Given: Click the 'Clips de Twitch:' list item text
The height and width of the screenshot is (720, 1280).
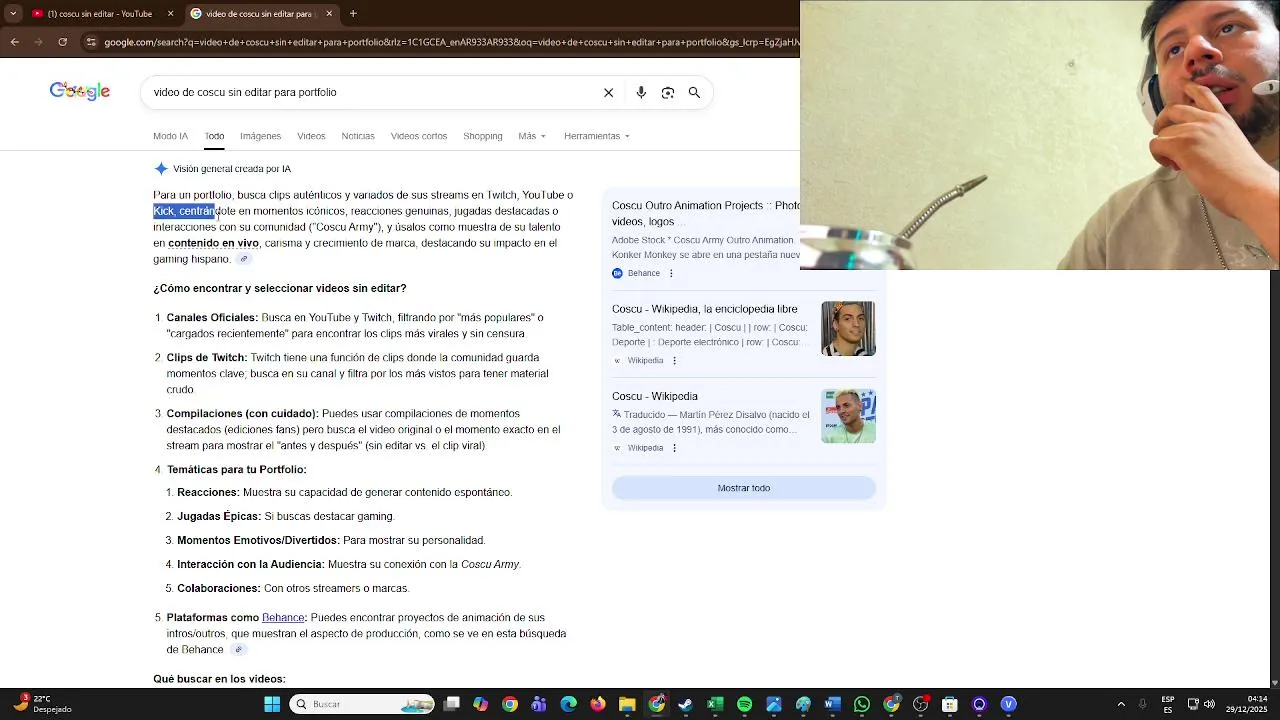Looking at the screenshot, I should tap(207, 358).
